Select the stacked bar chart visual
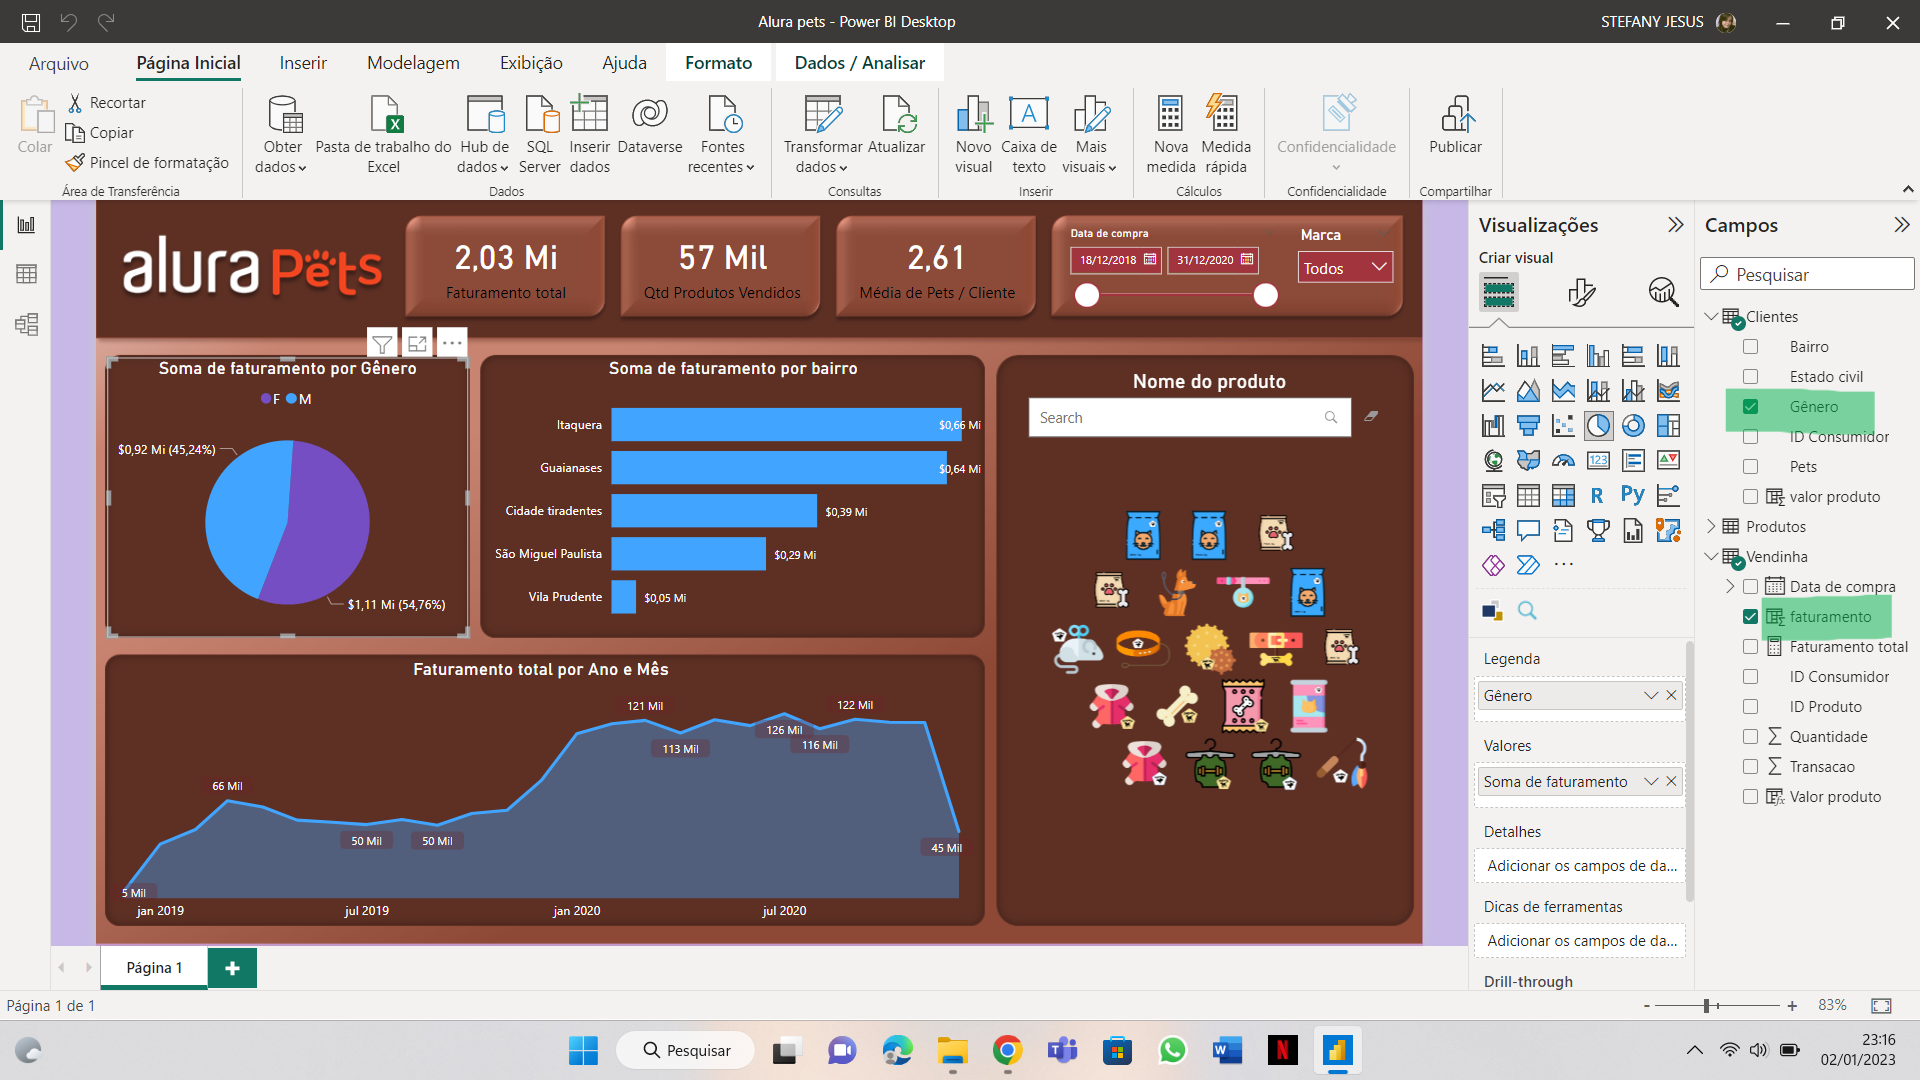Viewport: 1920px width, 1080px height. 1493,356
